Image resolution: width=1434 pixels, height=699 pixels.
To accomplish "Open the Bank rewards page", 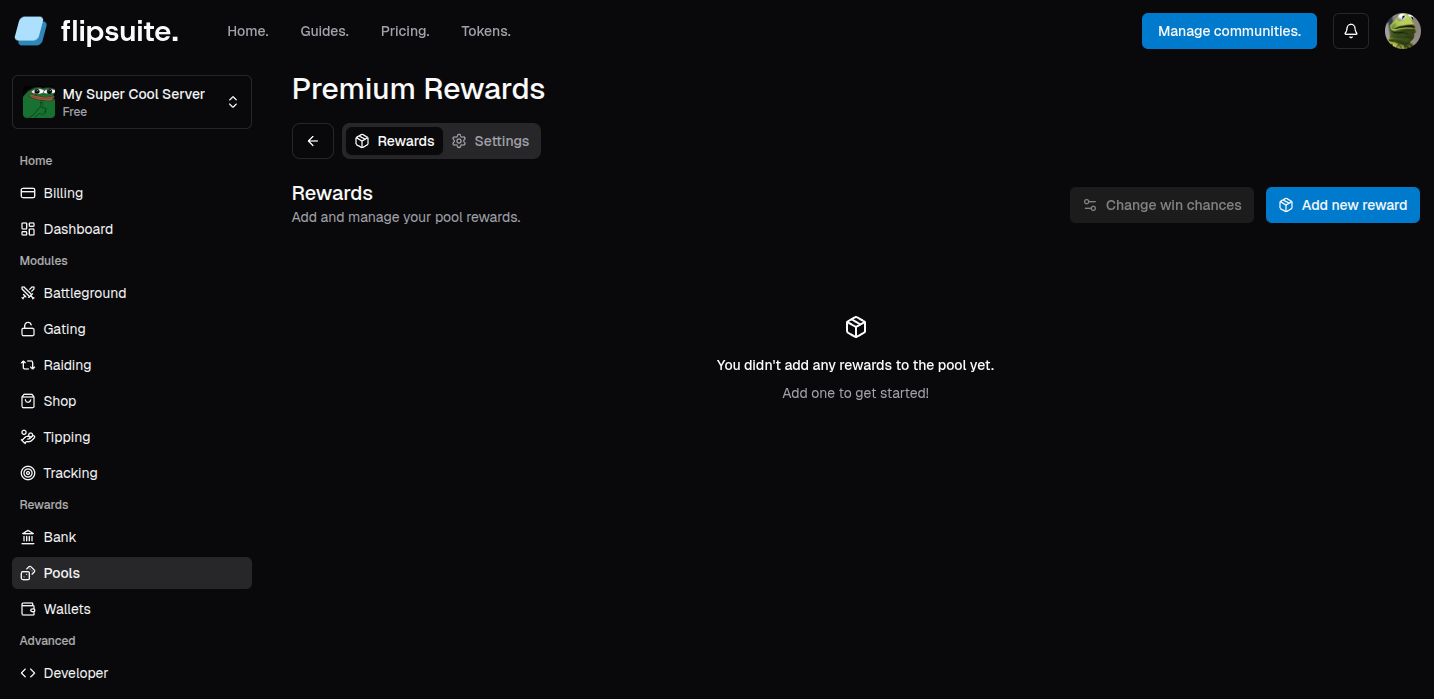I will click(132, 537).
